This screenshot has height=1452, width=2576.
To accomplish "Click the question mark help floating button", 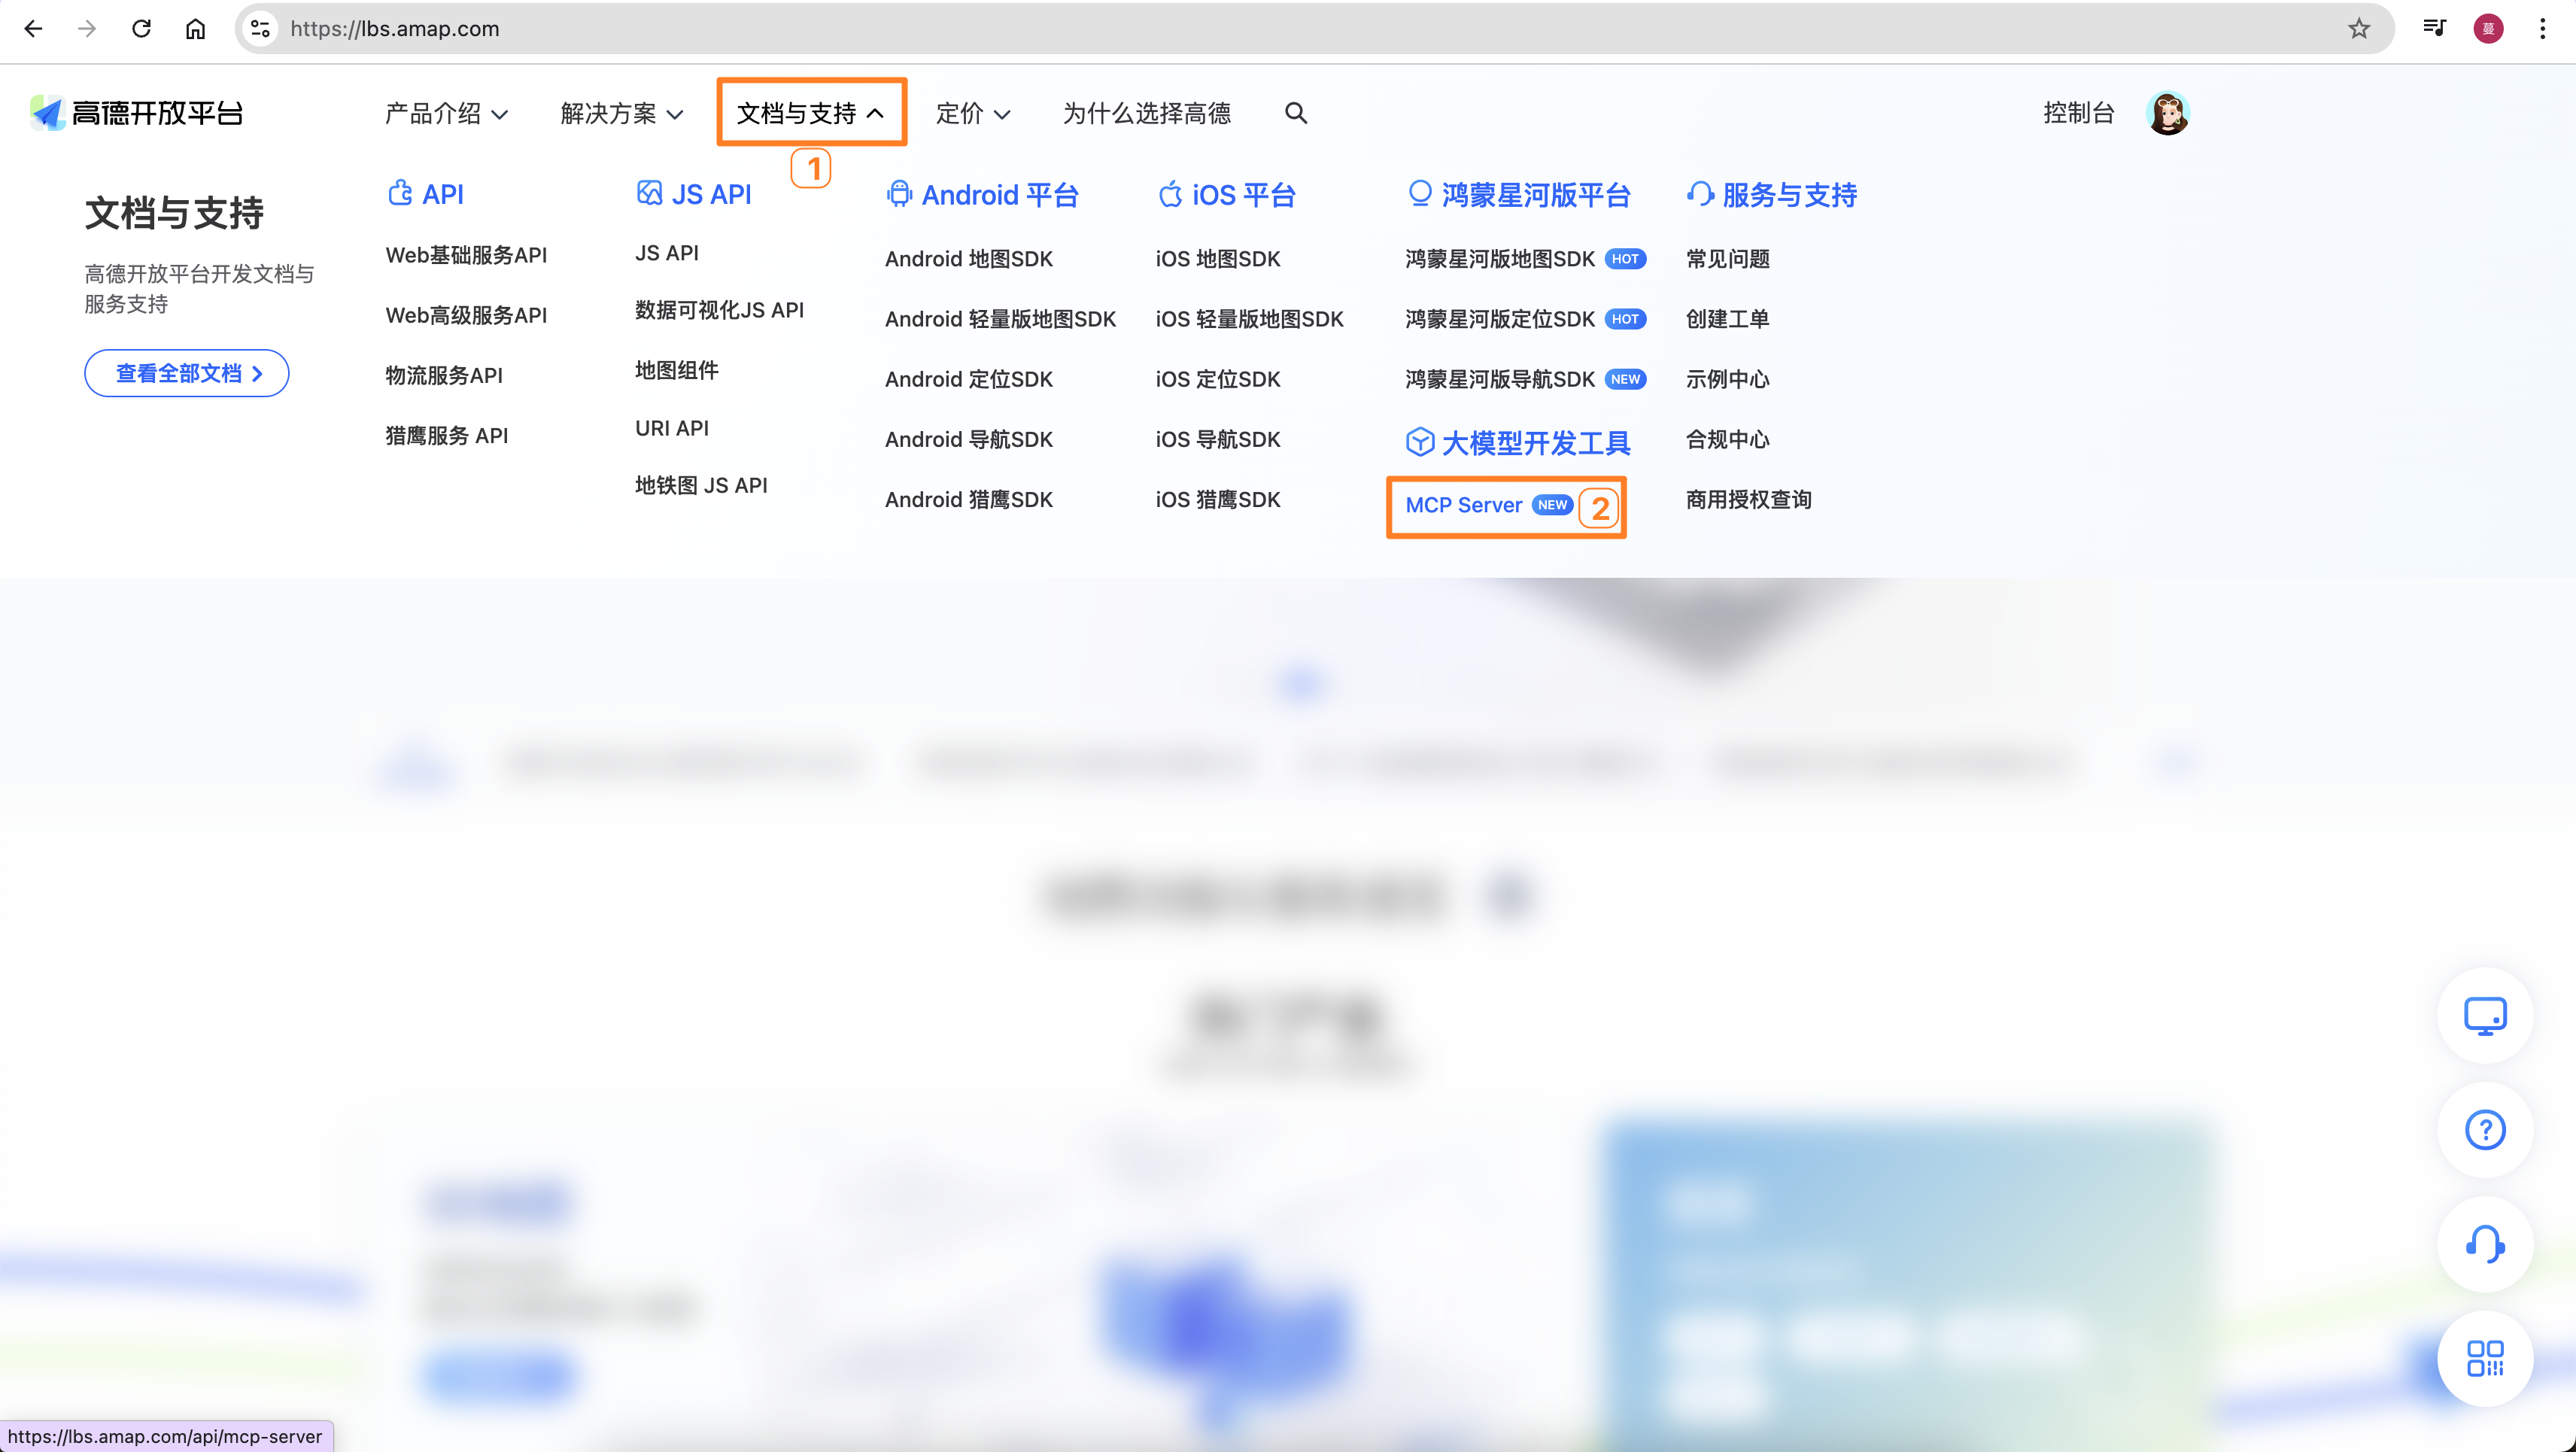I will [2484, 1130].
